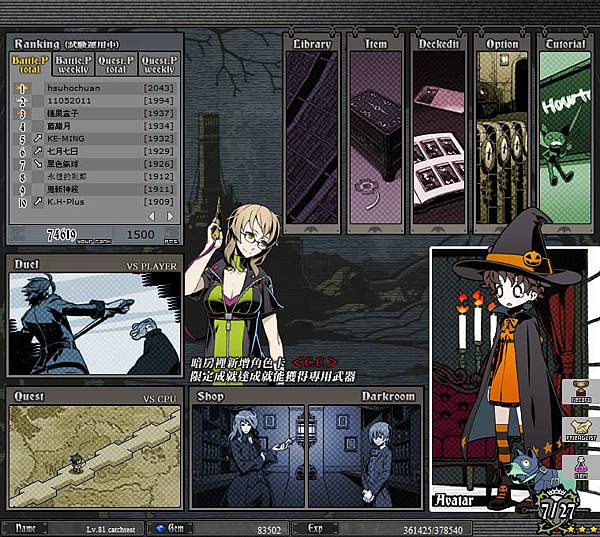Click score [1911] in ranking
Screen dimensions: 600x537
pos(159,189)
